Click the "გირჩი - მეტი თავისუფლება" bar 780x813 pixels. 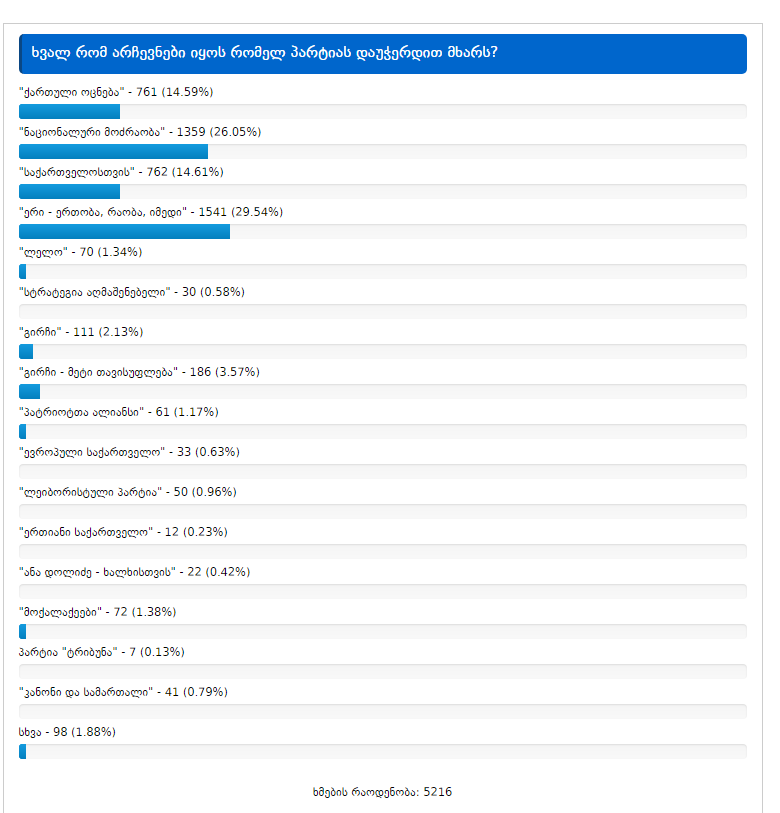30,391
